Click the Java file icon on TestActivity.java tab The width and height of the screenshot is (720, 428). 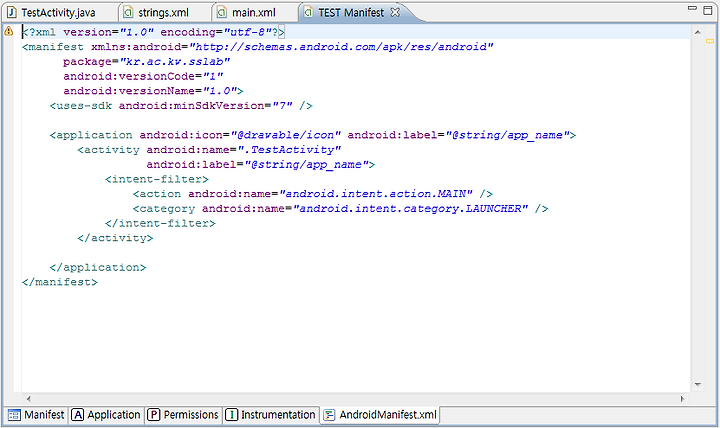[x=11, y=12]
